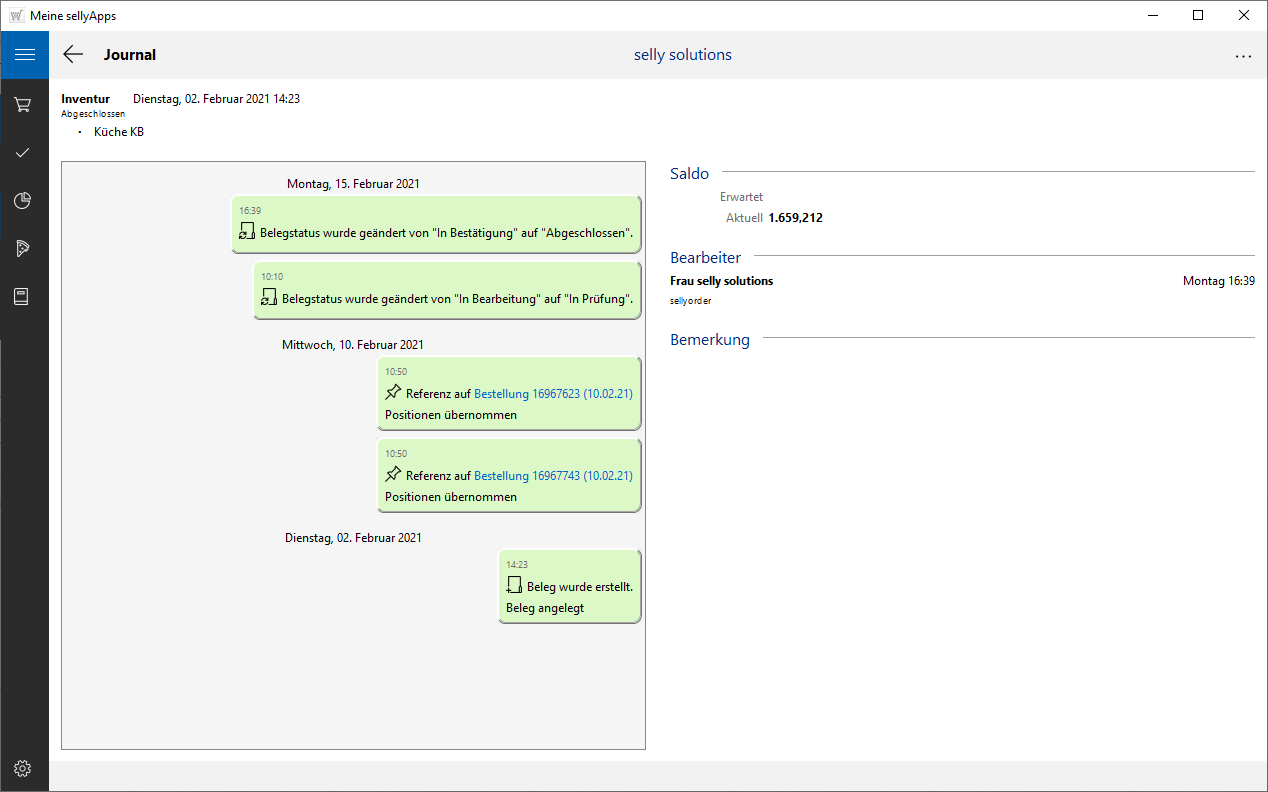Open settings gear in sidebar

click(x=23, y=768)
